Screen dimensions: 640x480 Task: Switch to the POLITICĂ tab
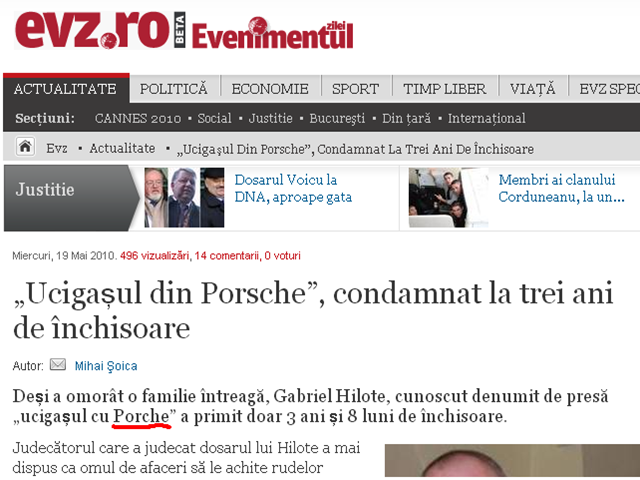[174, 89]
